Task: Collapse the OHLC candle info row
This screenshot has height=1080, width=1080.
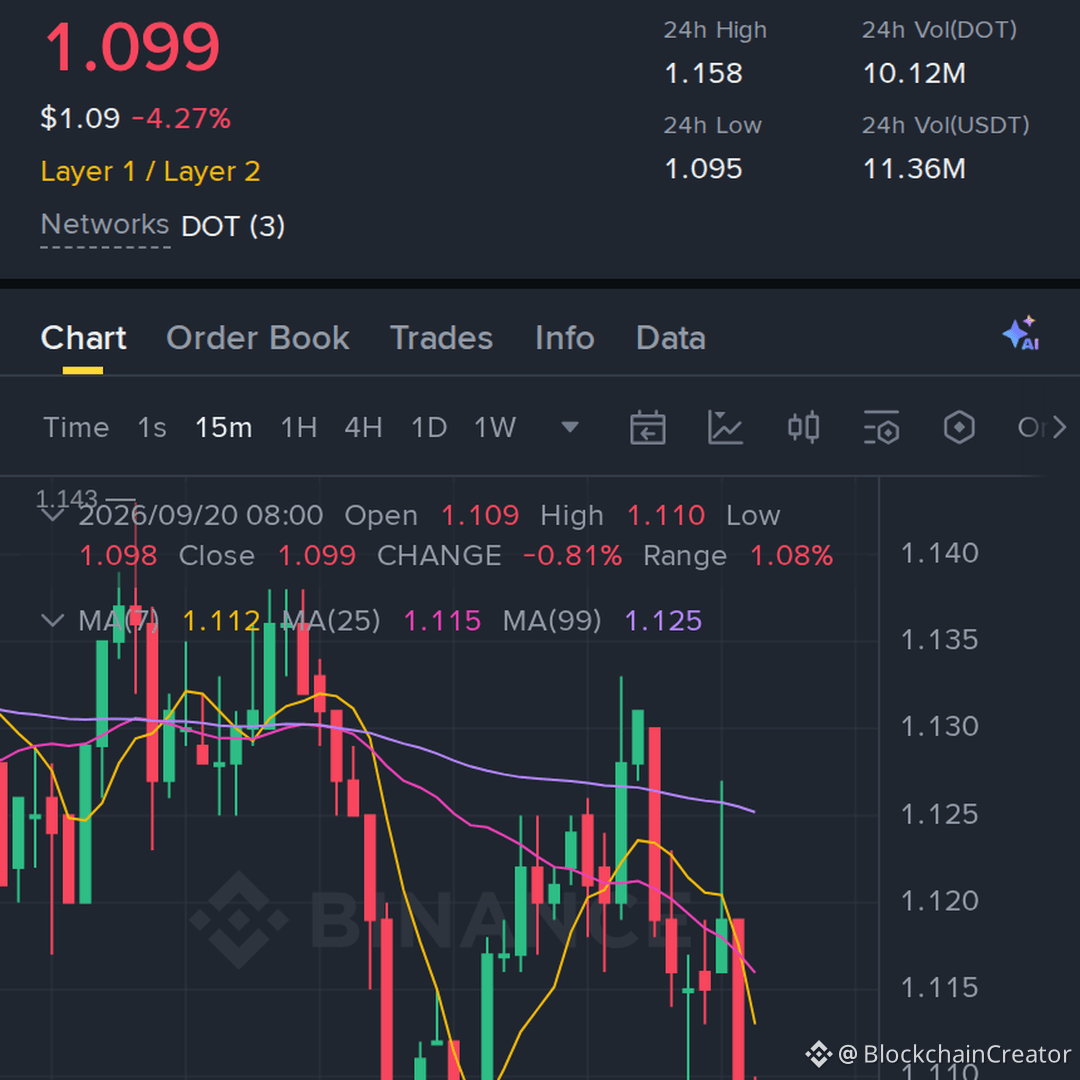Action: click(52, 515)
